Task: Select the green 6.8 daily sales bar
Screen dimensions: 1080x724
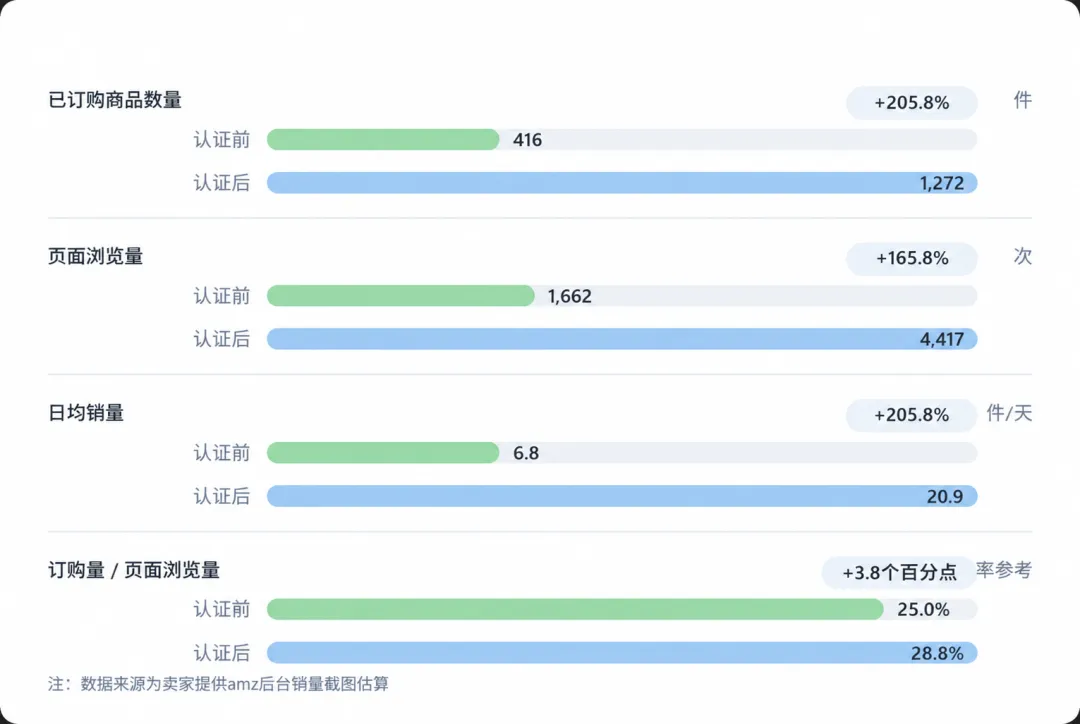Action: (x=383, y=453)
